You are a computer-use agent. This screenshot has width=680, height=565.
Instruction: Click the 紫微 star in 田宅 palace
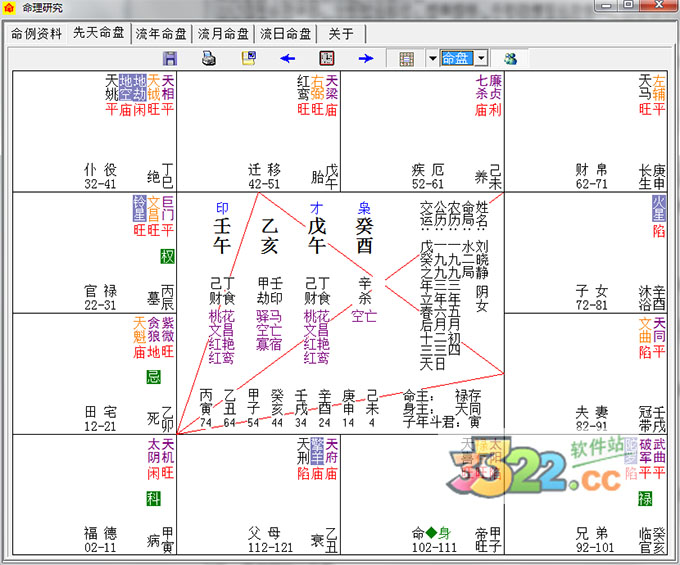pos(167,330)
